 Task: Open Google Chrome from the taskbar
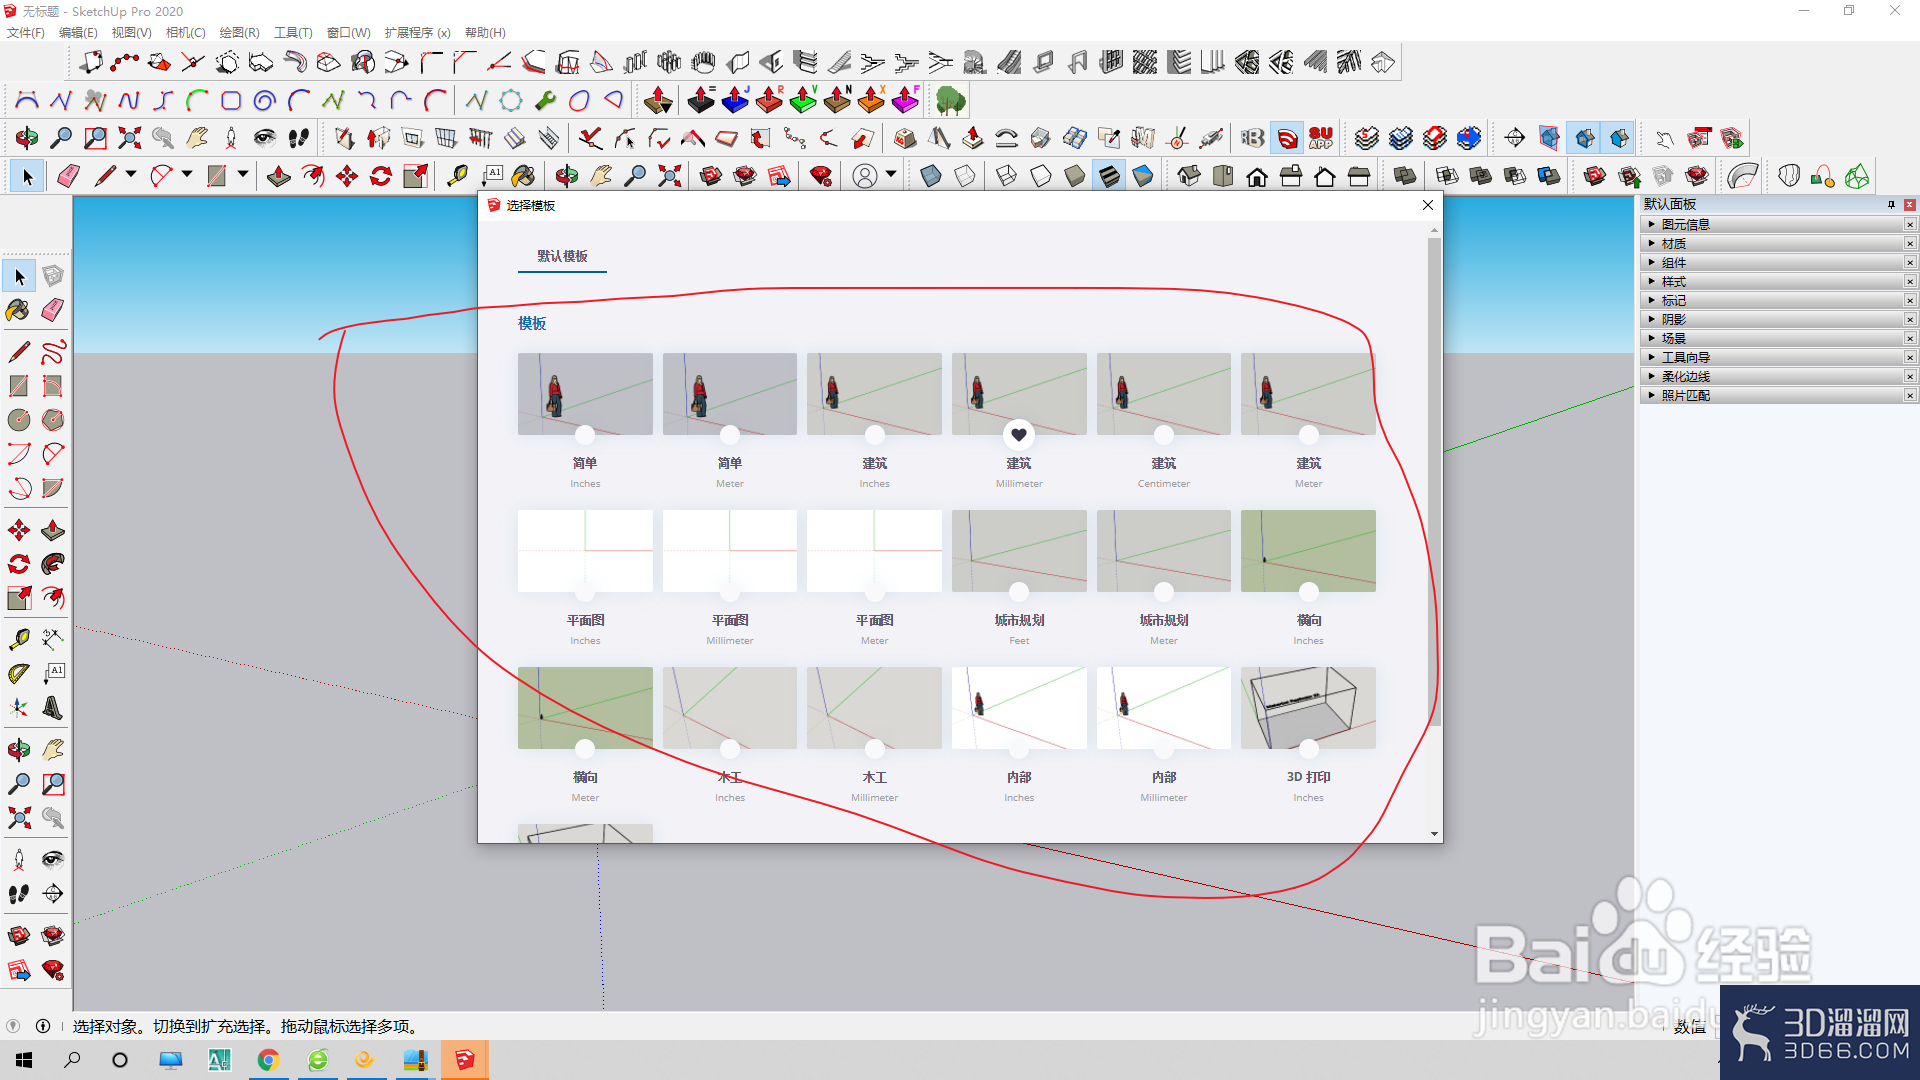click(x=268, y=1060)
